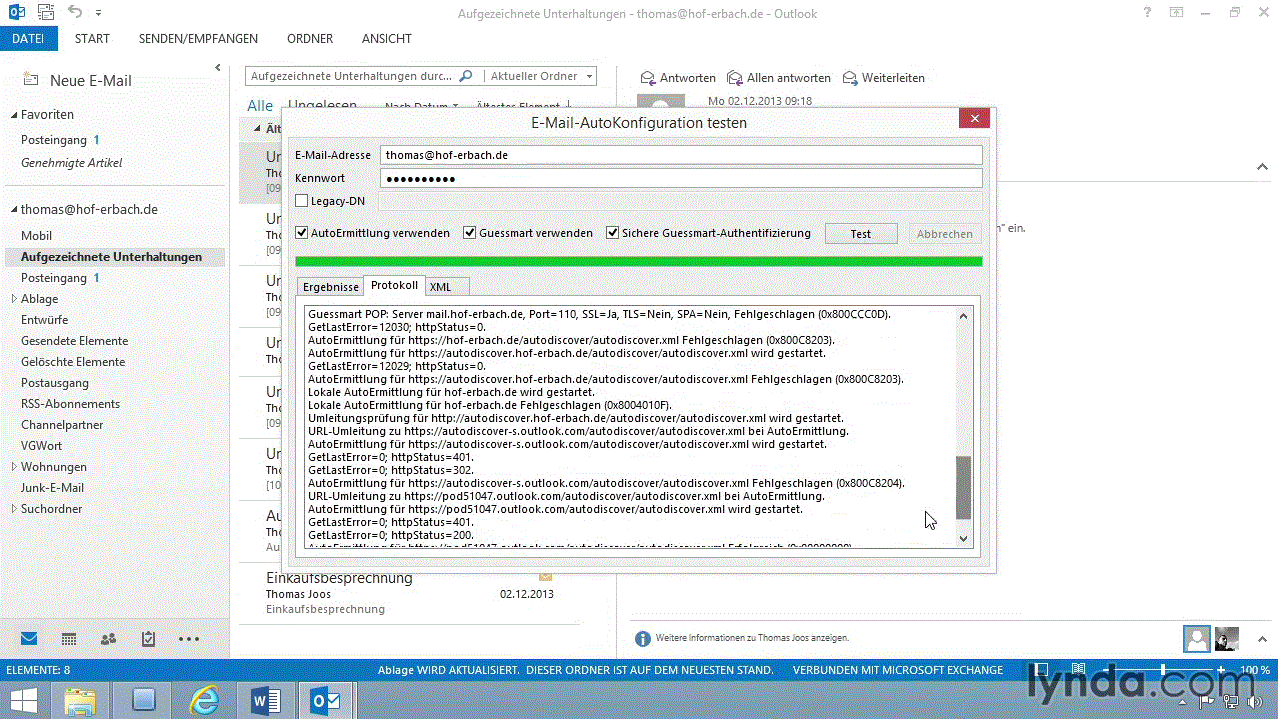Expand the people pane chevron
The image size is (1278, 719).
click(1262, 638)
